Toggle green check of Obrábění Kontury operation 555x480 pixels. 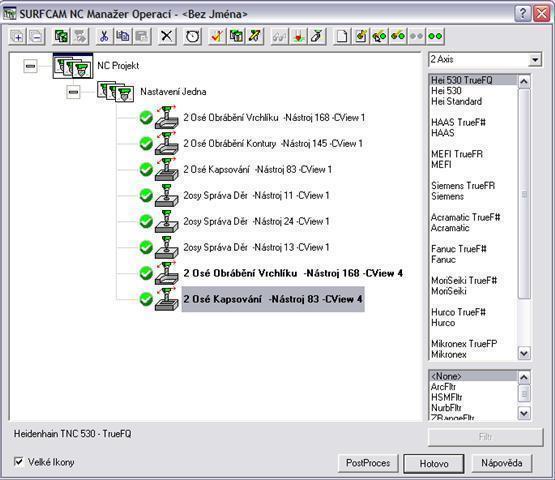click(x=146, y=144)
